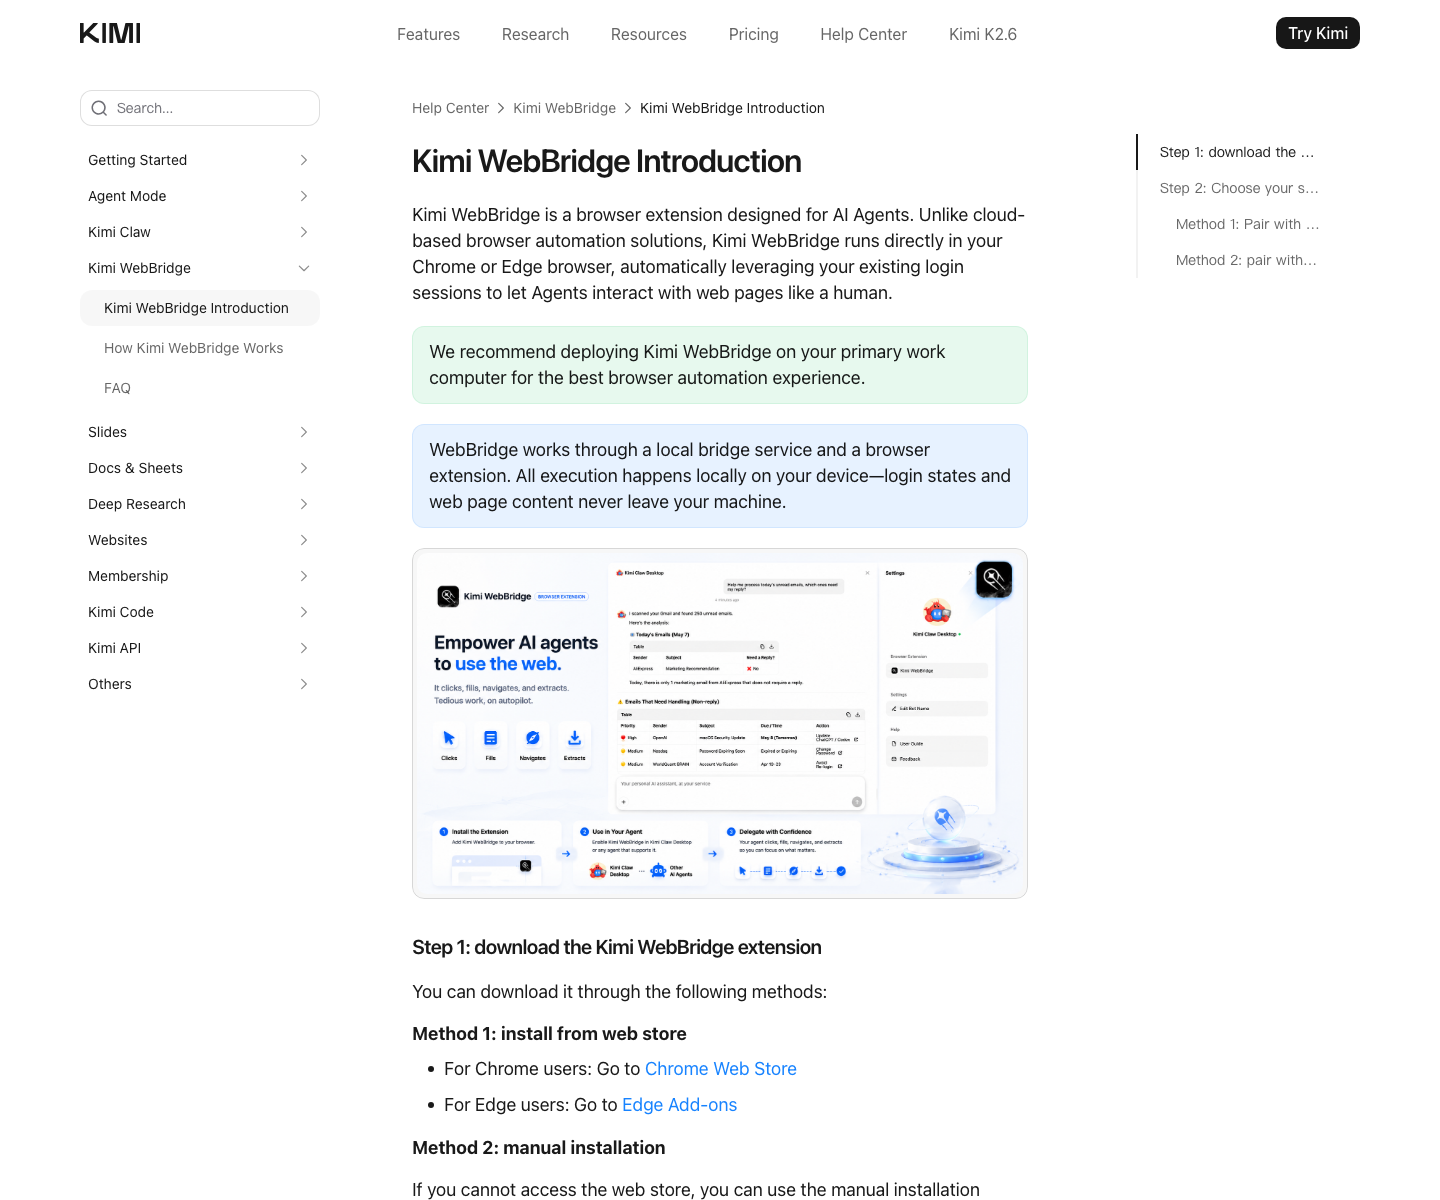
Task: Expand Slides chevron
Action: click(x=304, y=432)
